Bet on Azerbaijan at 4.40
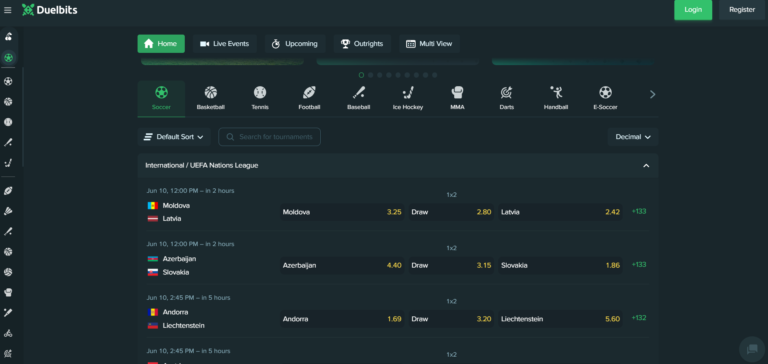This screenshot has width=768, height=364. point(342,266)
